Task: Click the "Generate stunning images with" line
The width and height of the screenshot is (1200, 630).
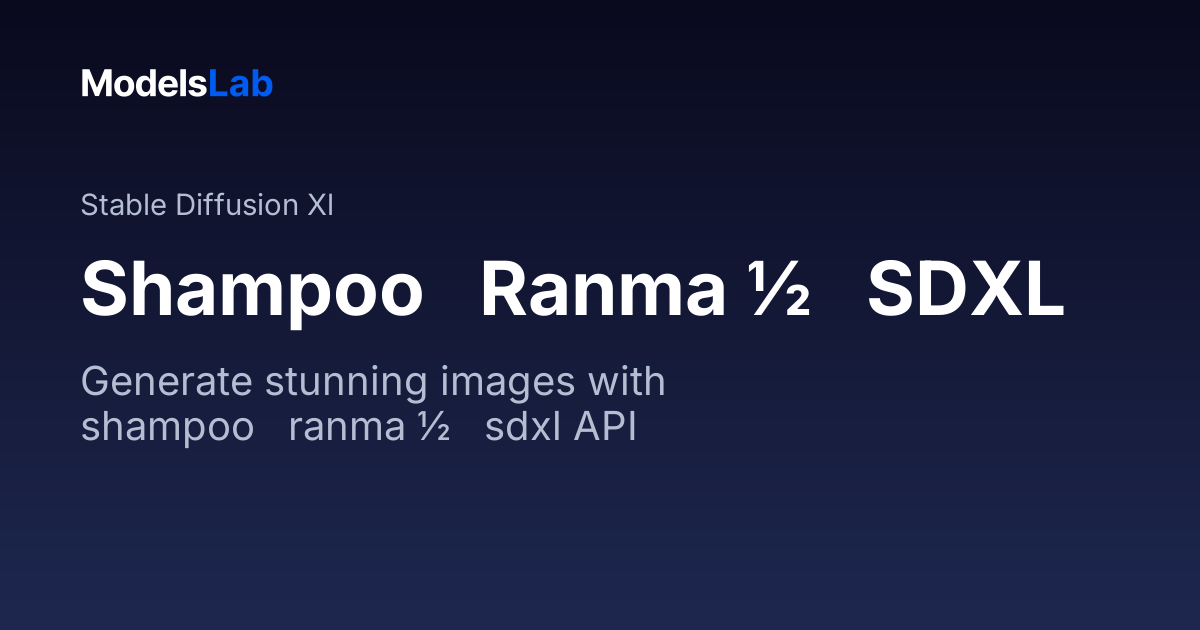Action: (373, 383)
